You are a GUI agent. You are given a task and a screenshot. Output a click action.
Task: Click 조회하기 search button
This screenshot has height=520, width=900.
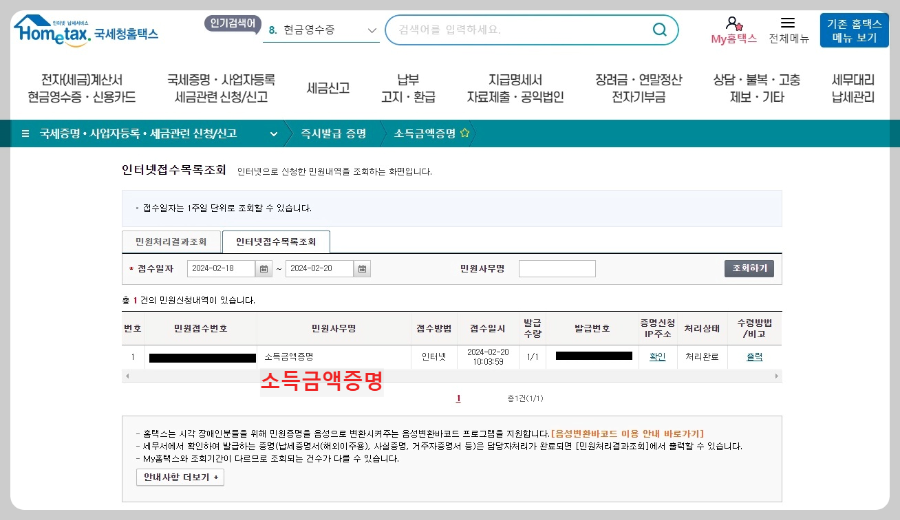coord(749,269)
